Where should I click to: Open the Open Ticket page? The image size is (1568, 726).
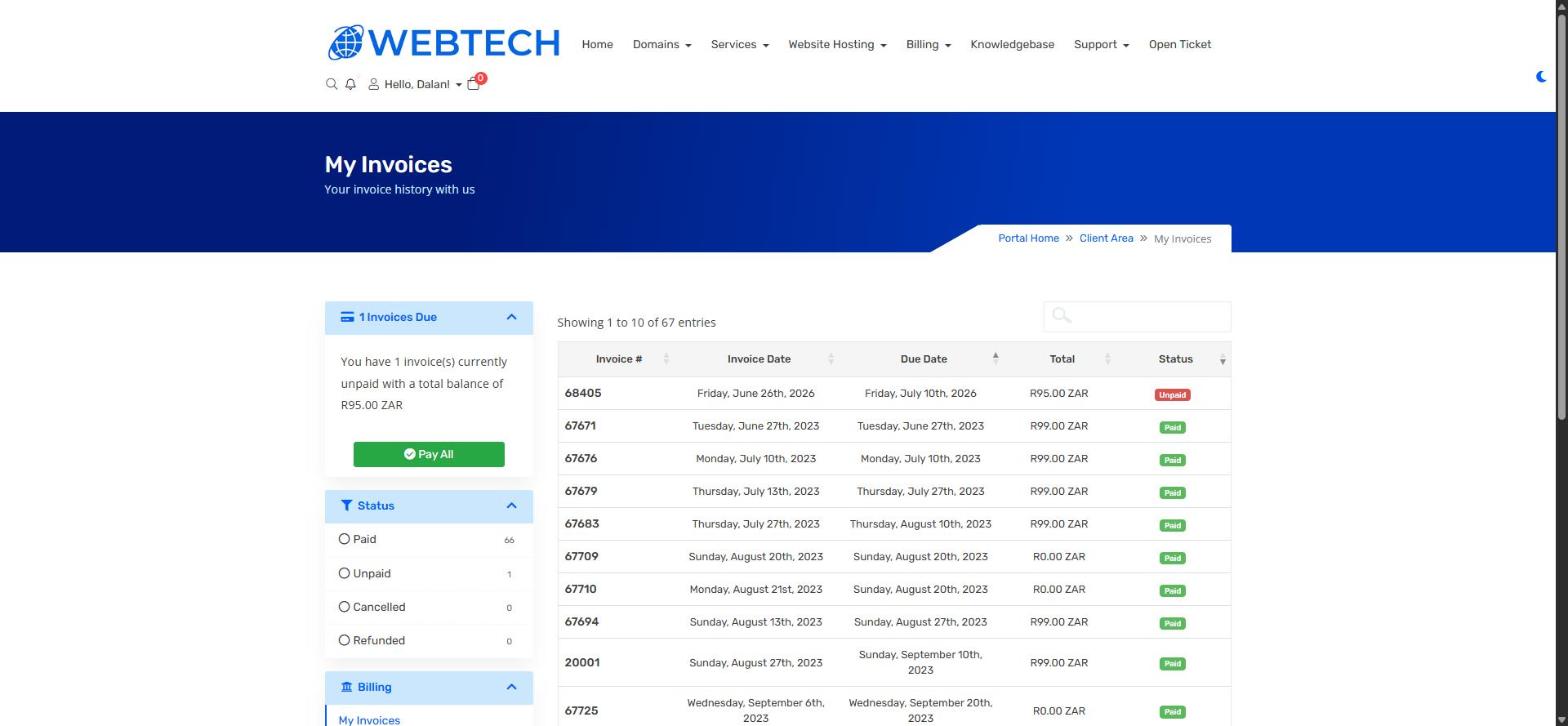click(1180, 44)
